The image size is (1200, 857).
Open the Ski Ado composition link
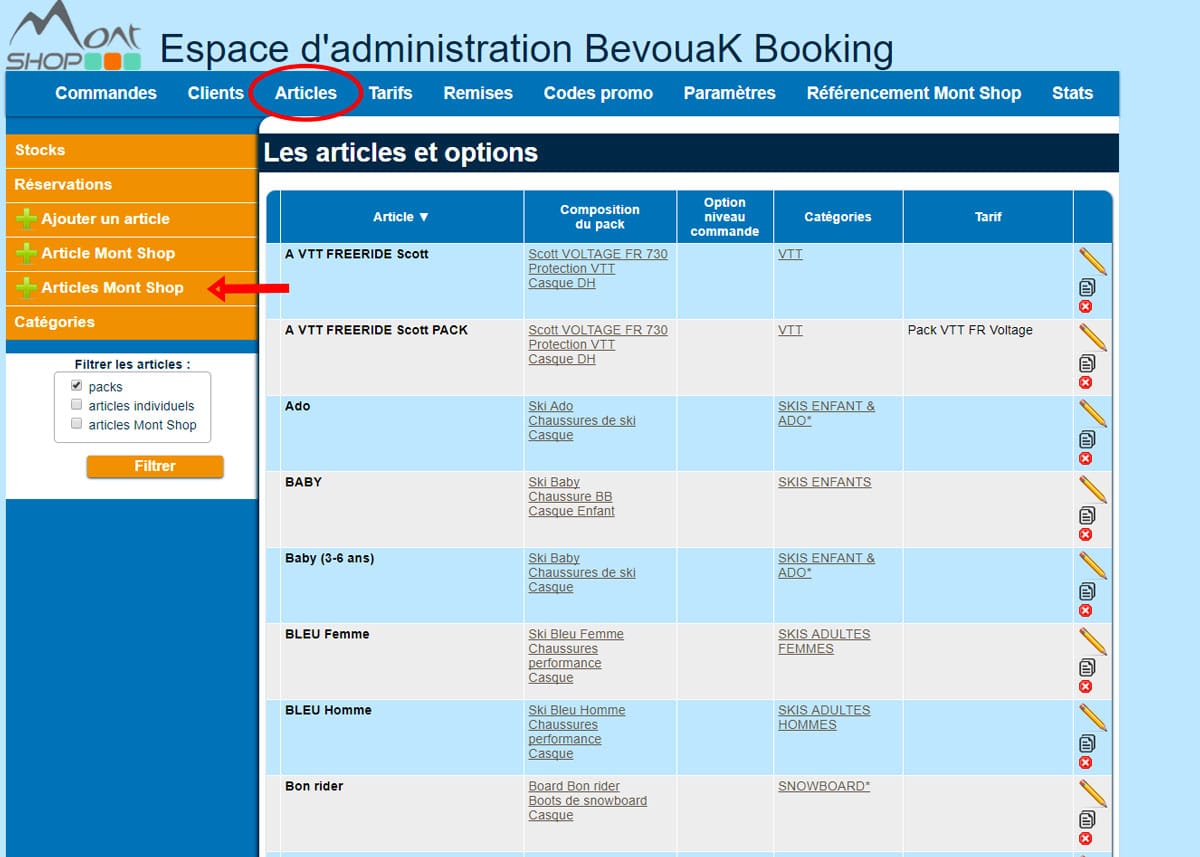pyautogui.click(x=551, y=406)
